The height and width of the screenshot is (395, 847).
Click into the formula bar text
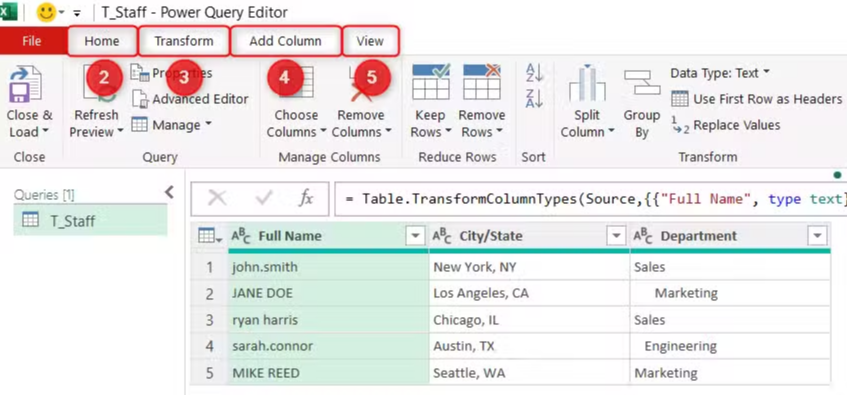click(x=591, y=198)
